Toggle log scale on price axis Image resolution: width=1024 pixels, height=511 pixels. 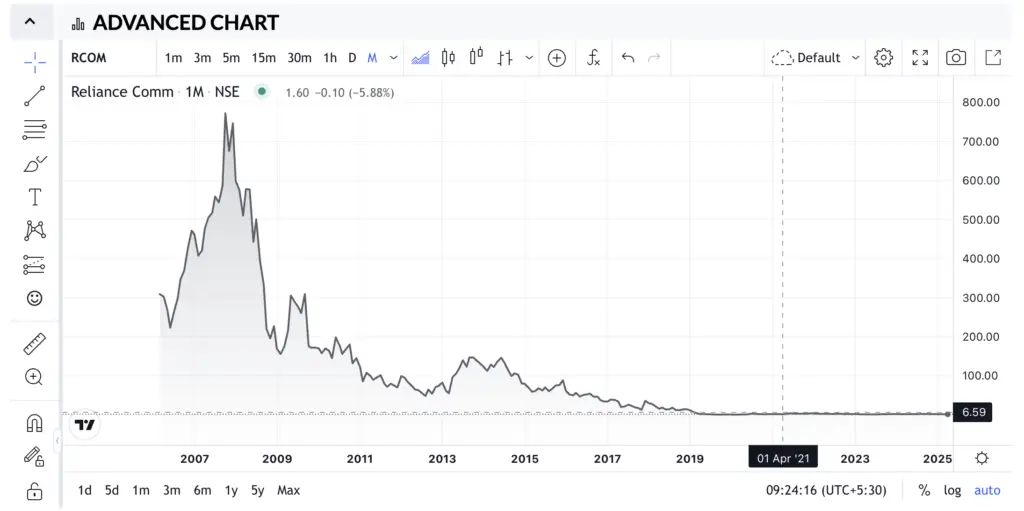952,490
